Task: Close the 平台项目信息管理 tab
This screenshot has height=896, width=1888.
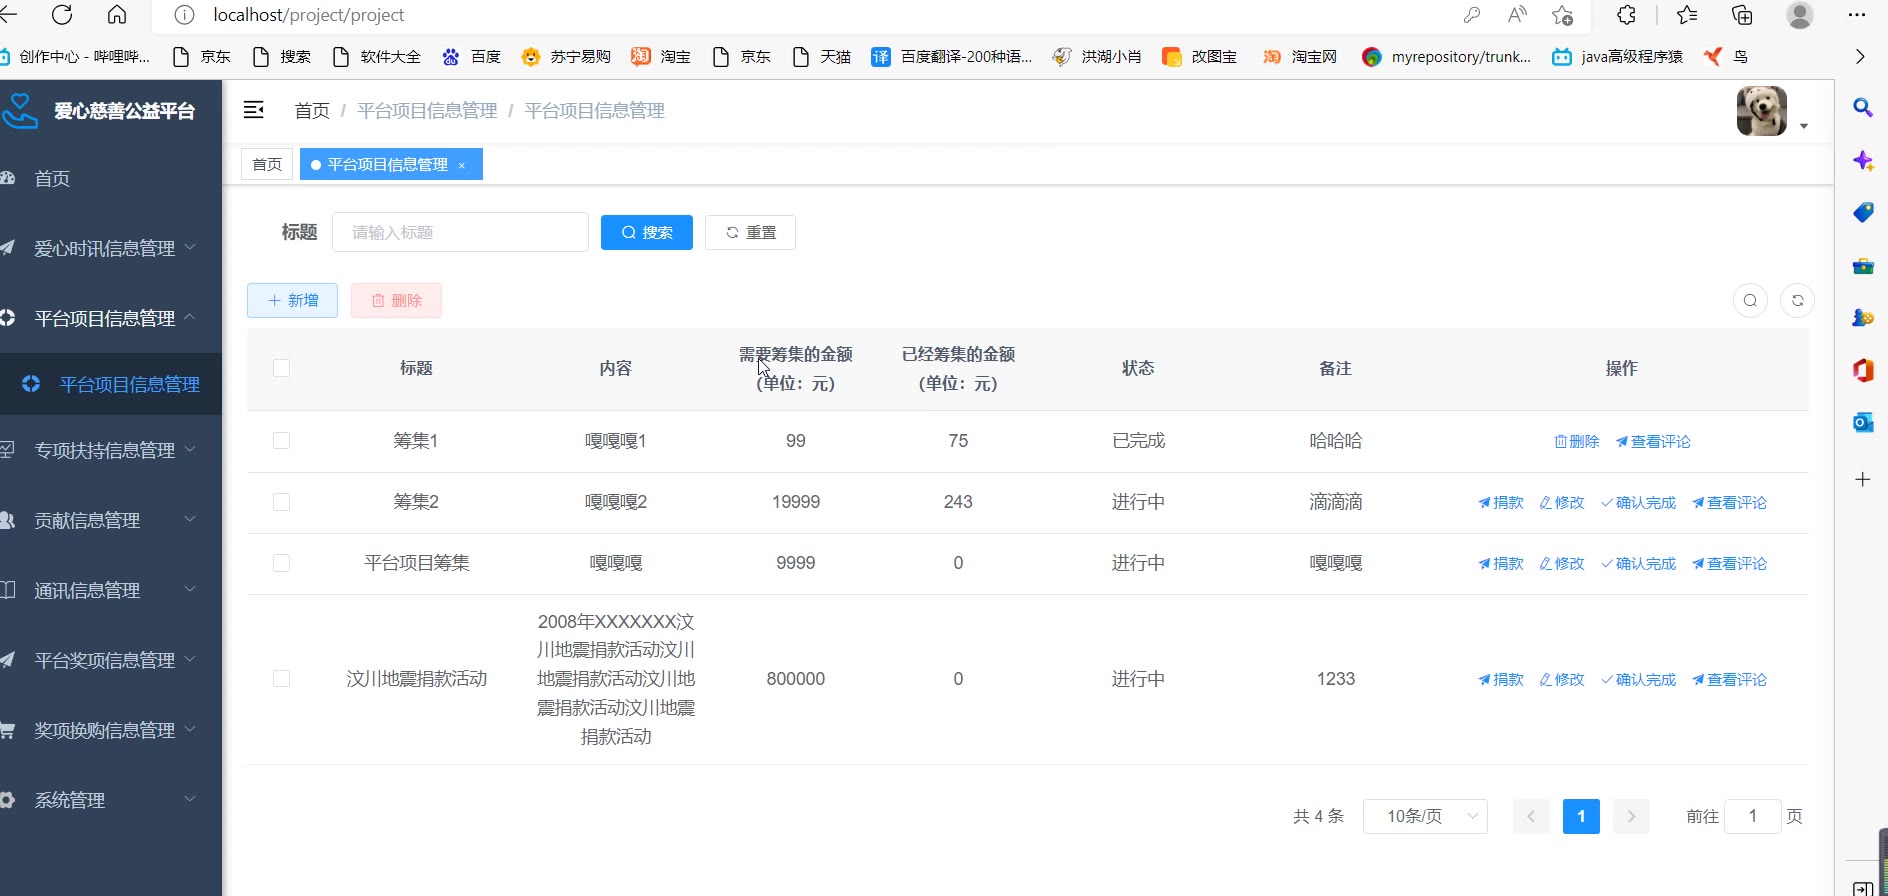Action: pos(462,165)
